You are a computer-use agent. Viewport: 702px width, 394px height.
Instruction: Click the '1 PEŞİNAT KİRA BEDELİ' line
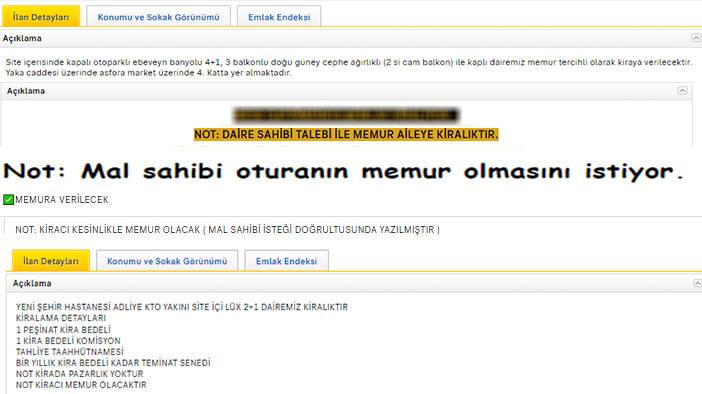pyautogui.click(x=63, y=330)
